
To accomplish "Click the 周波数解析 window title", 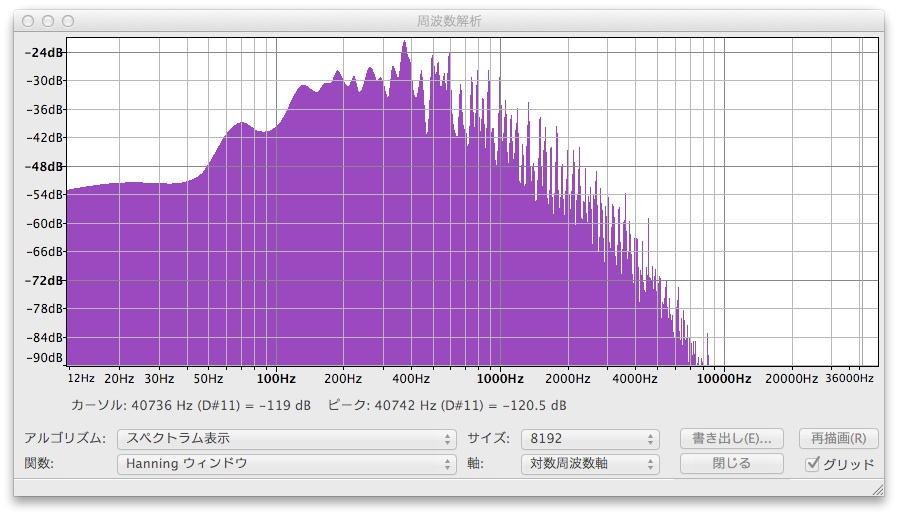I will (449, 21).
